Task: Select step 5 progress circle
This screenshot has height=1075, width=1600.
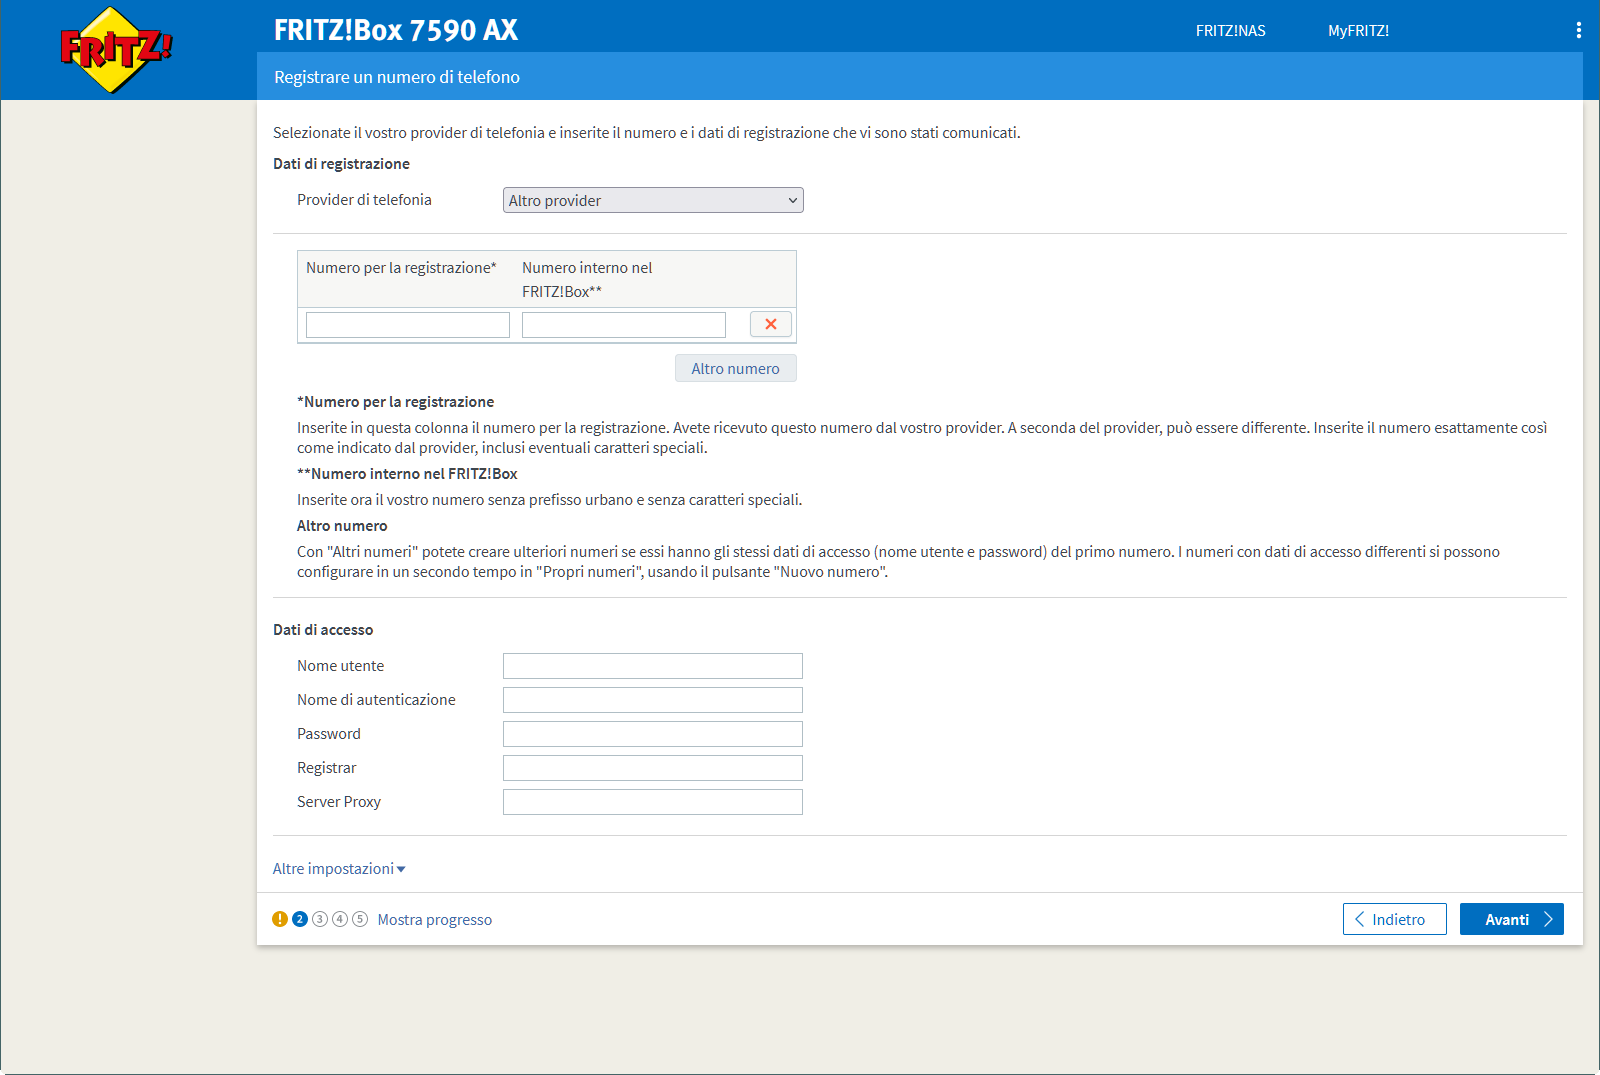Action: [360, 919]
